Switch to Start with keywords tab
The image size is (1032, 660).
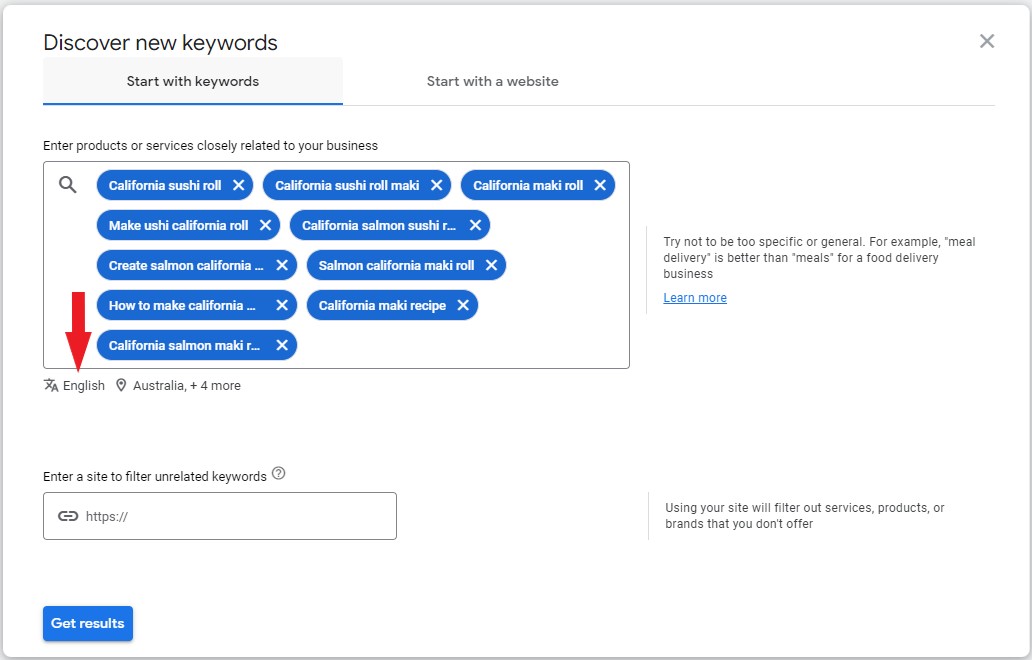click(x=193, y=81)
